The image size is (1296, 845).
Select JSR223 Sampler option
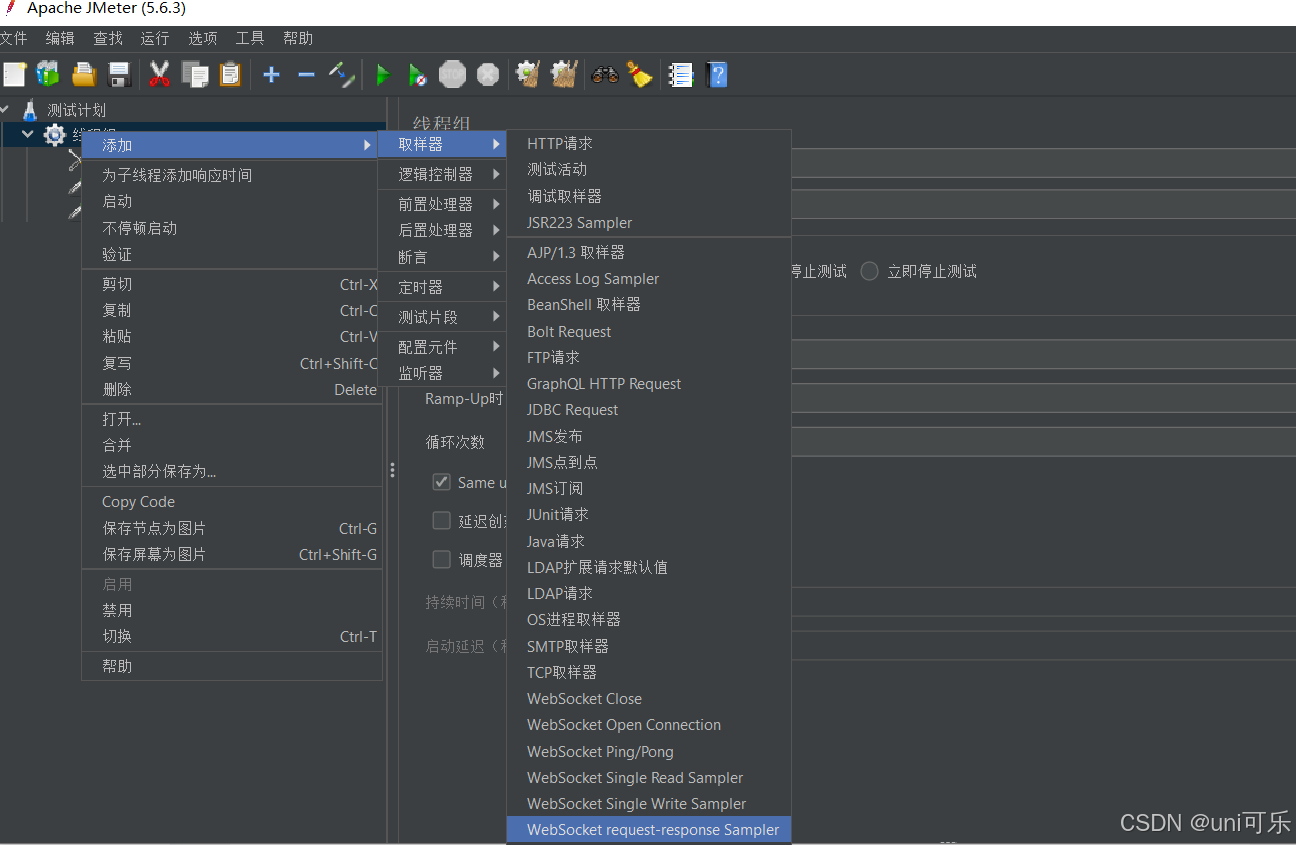[x=649, y=223]
